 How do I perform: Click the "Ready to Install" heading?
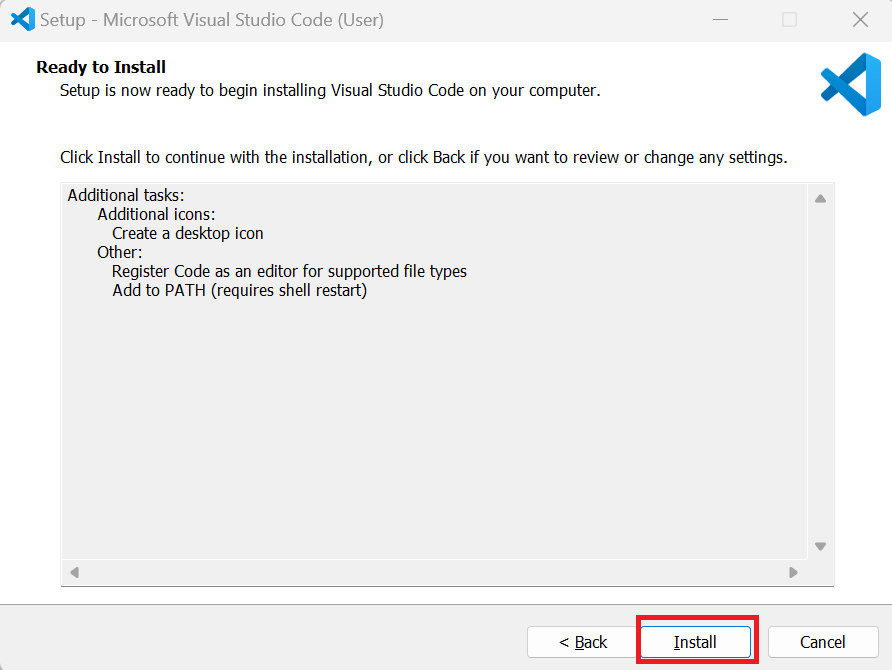click(101, 67)
